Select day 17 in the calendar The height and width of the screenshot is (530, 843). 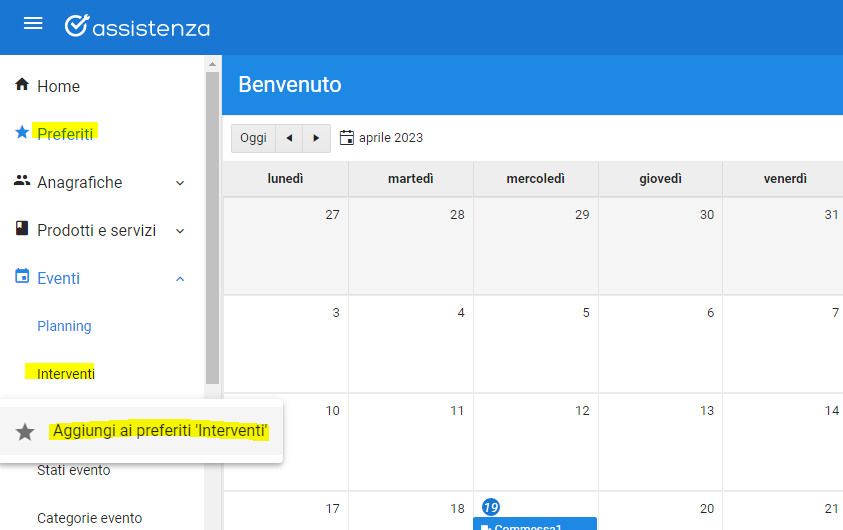pos(332,508)
